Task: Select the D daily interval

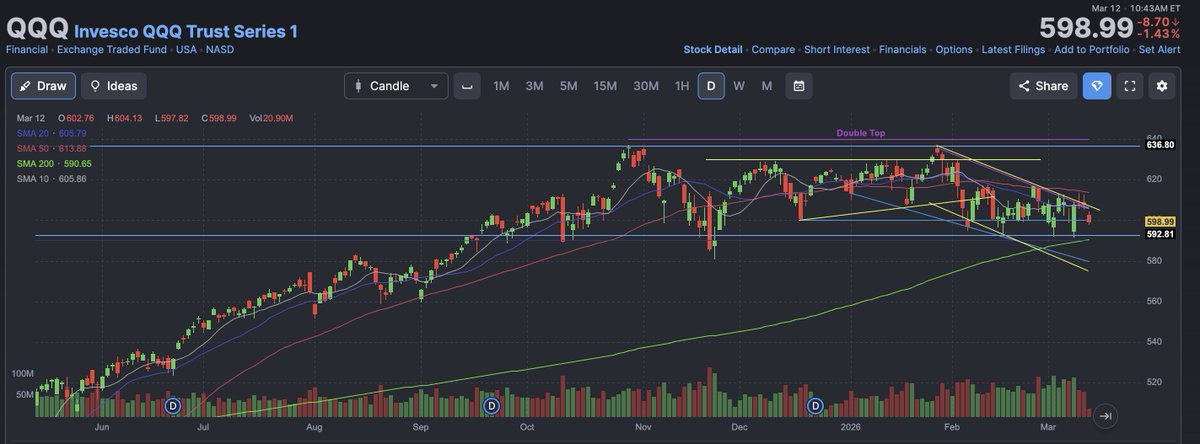Action: [x=711, y=86]
